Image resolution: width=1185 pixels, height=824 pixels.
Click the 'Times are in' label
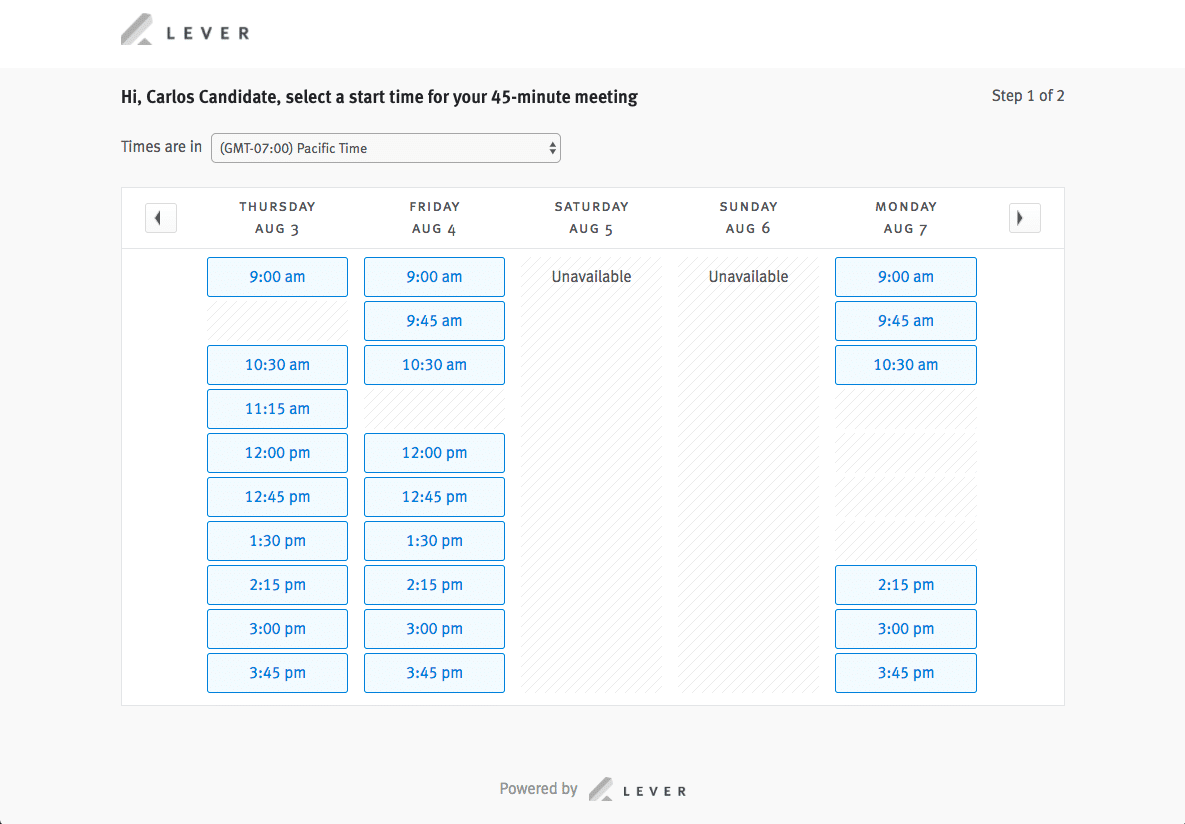point(162,147)
